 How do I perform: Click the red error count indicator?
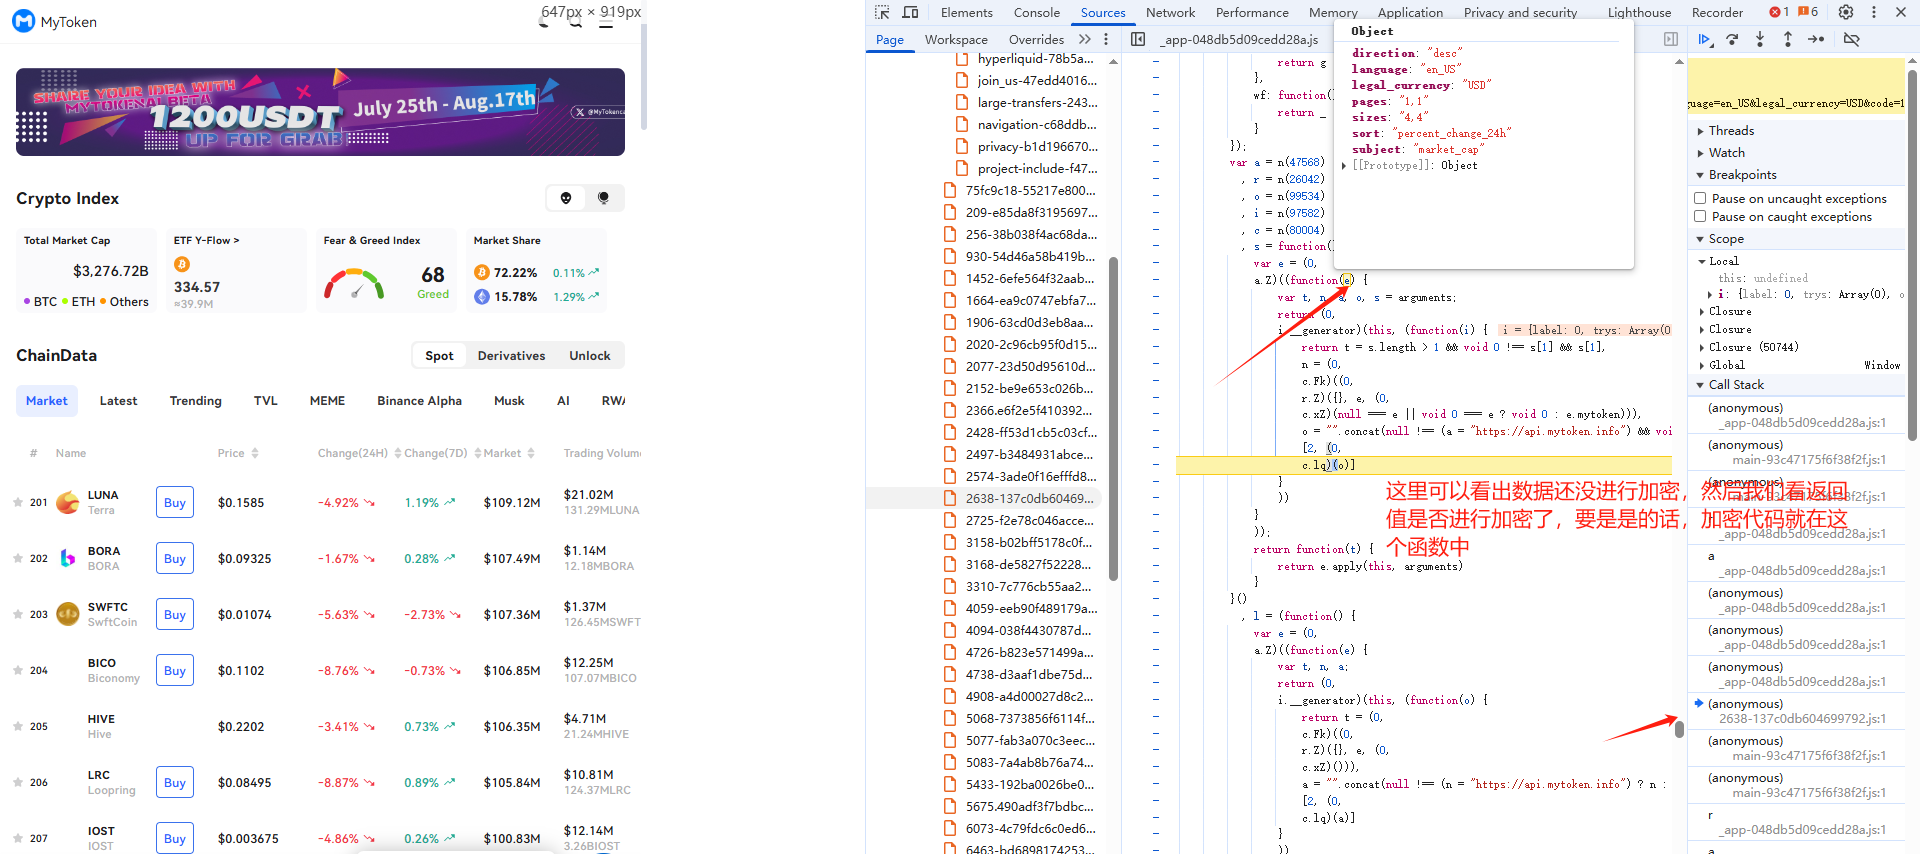point(1779,12)
